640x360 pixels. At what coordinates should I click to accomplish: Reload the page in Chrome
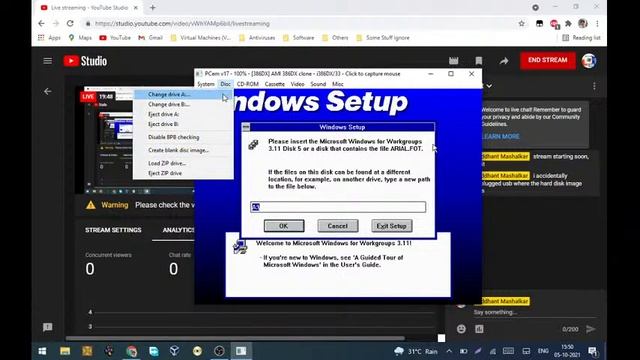coord(70,24)
